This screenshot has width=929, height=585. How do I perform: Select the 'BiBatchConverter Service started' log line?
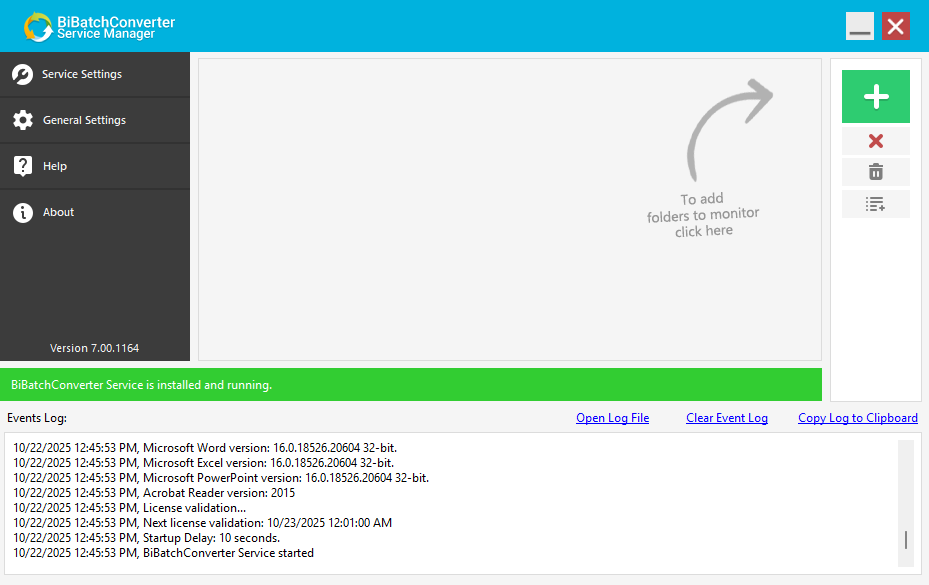(x=228, y=553)
